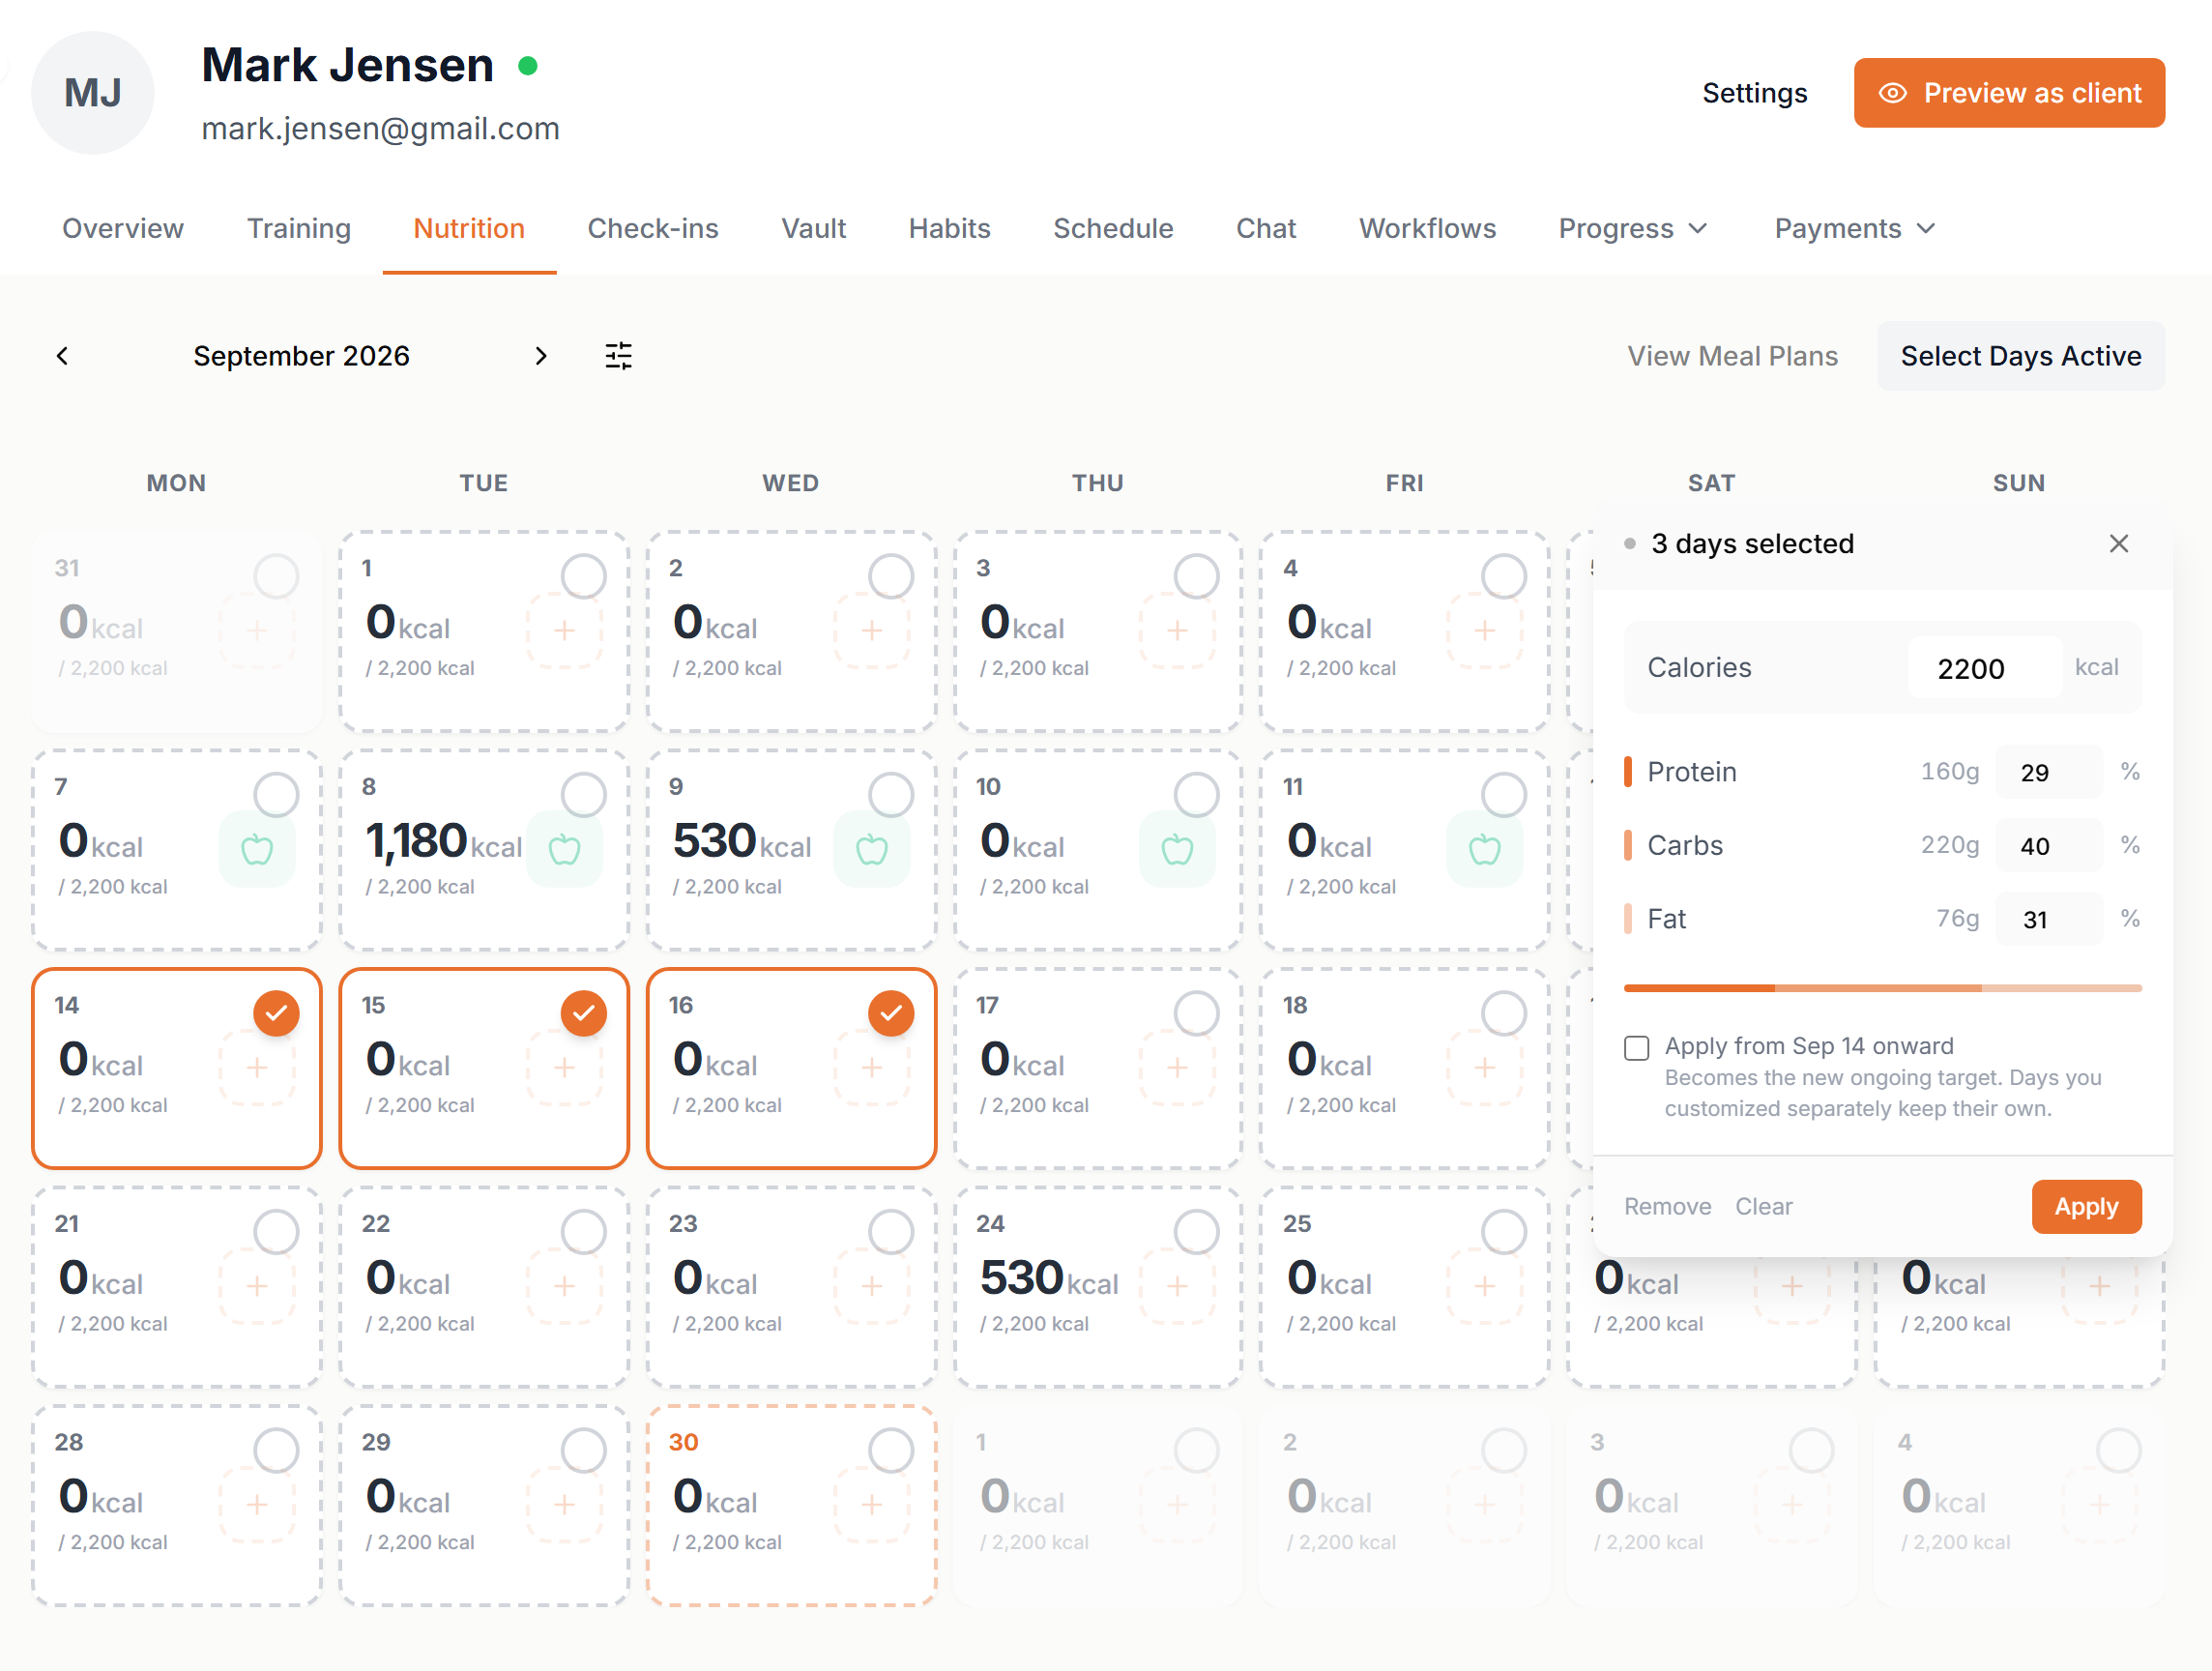Add meal with plus on September 4

click(x=1485, y=630)
